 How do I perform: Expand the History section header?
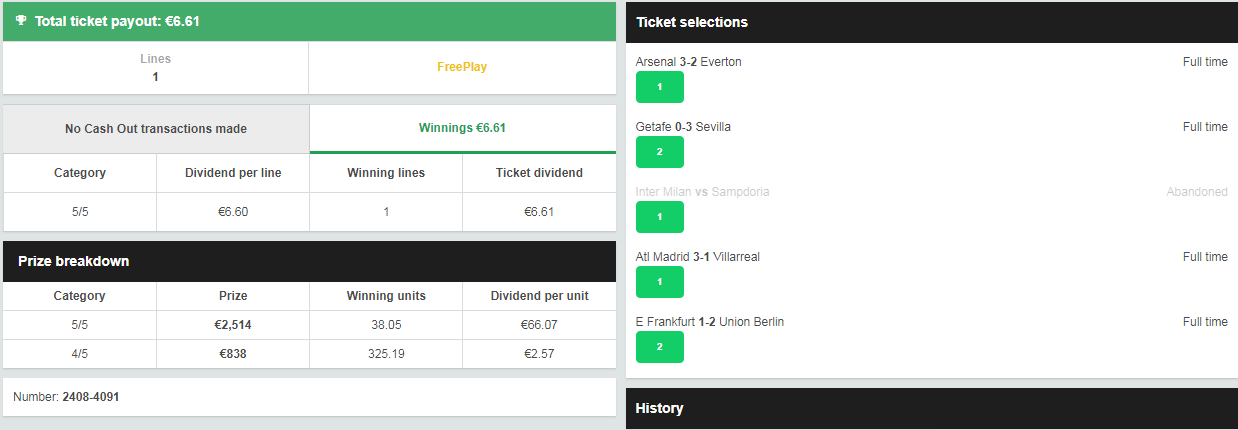tap(931, 408)
